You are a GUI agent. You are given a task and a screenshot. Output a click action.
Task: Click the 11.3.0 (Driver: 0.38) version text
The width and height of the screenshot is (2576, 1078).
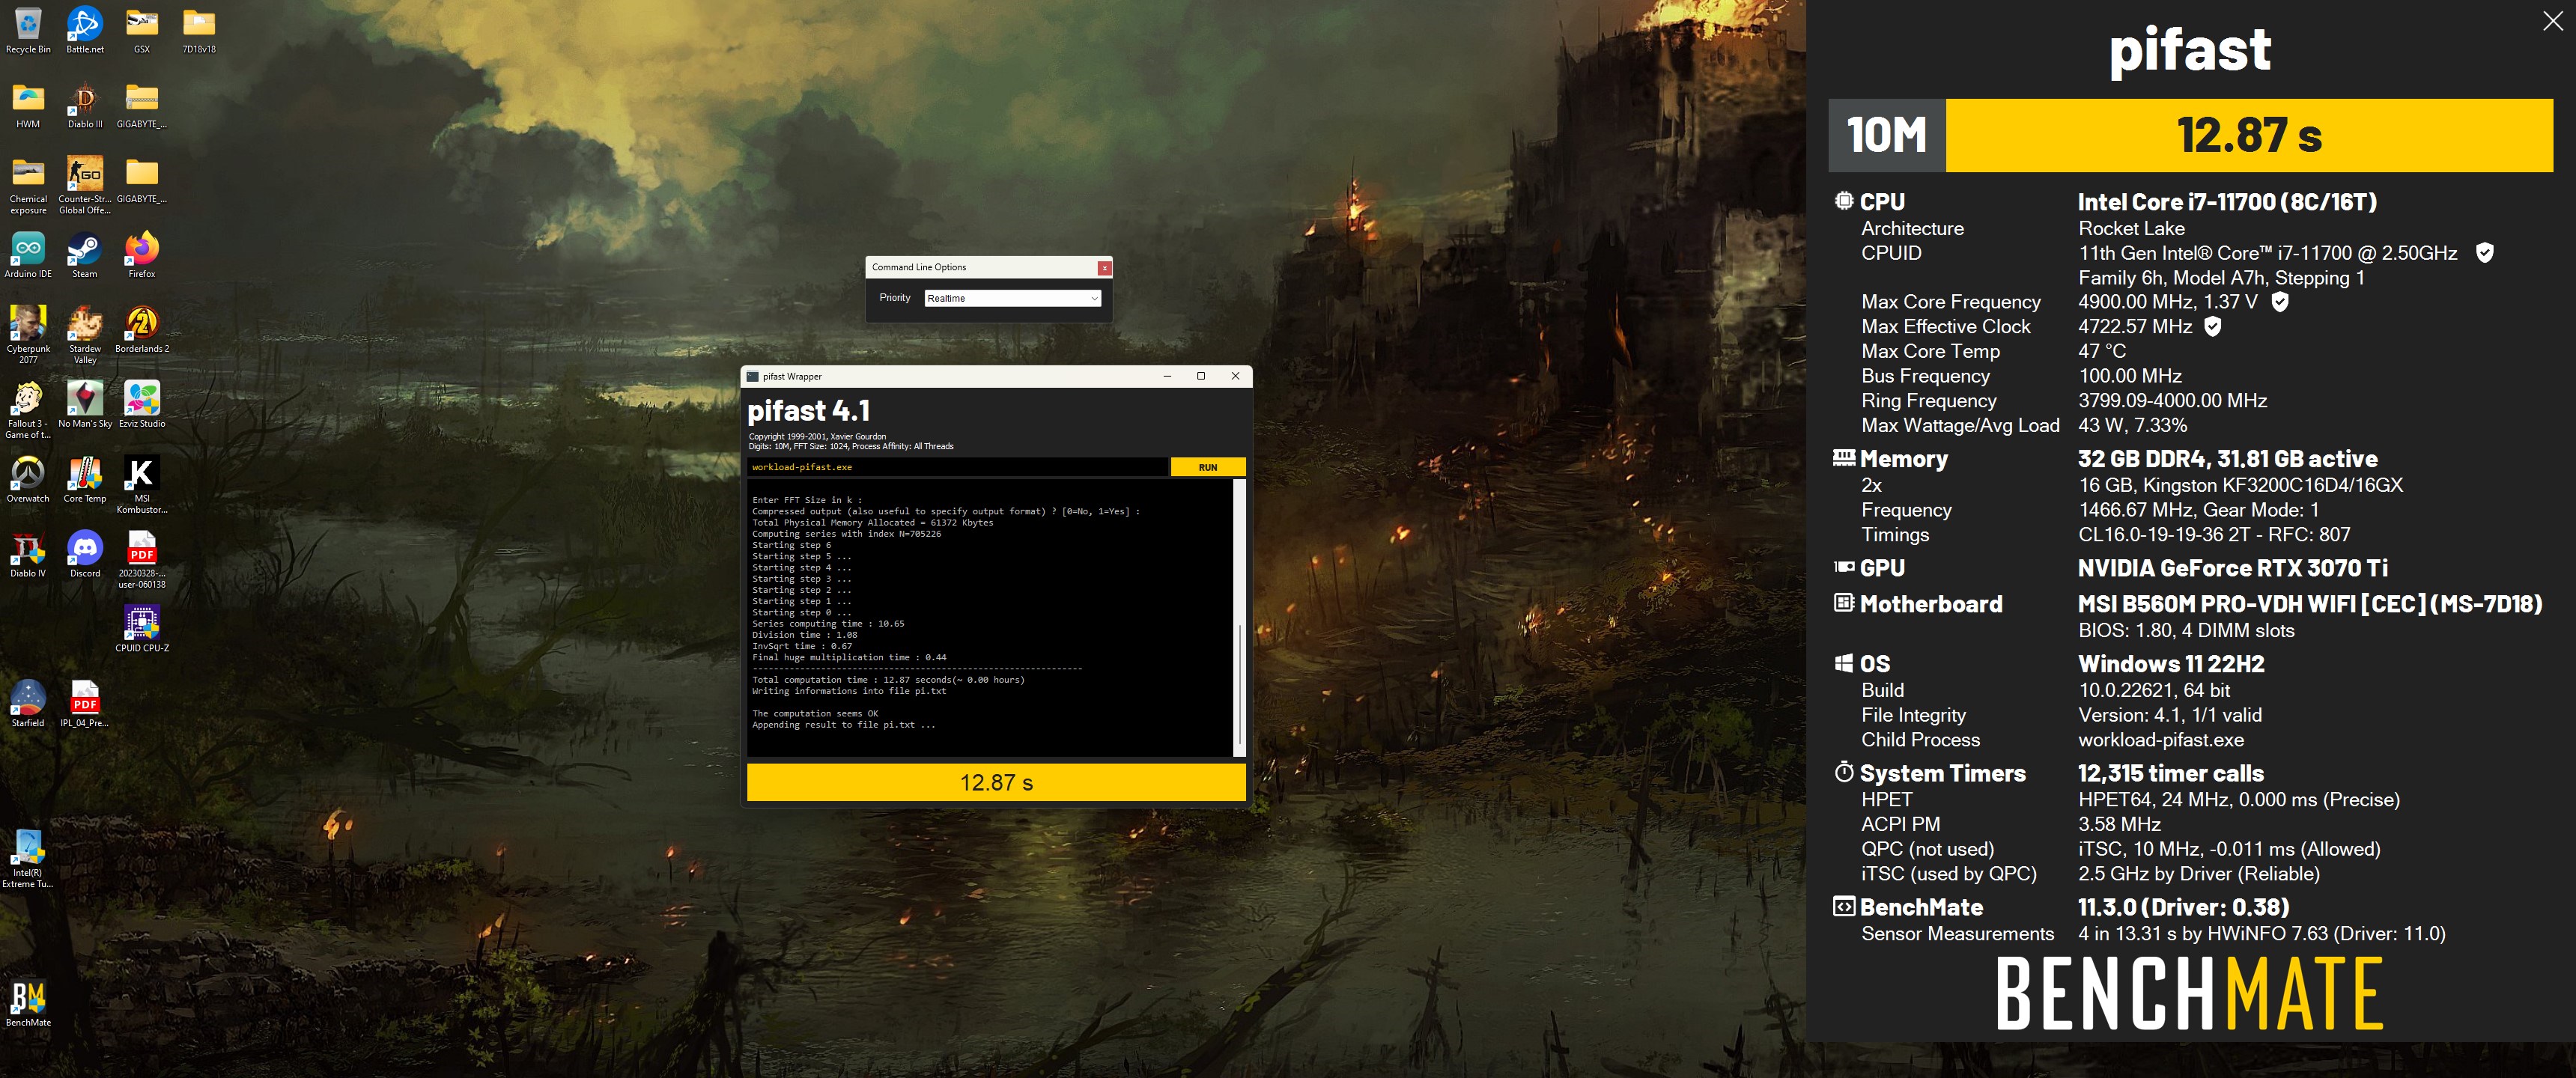tap(2183, 907)
